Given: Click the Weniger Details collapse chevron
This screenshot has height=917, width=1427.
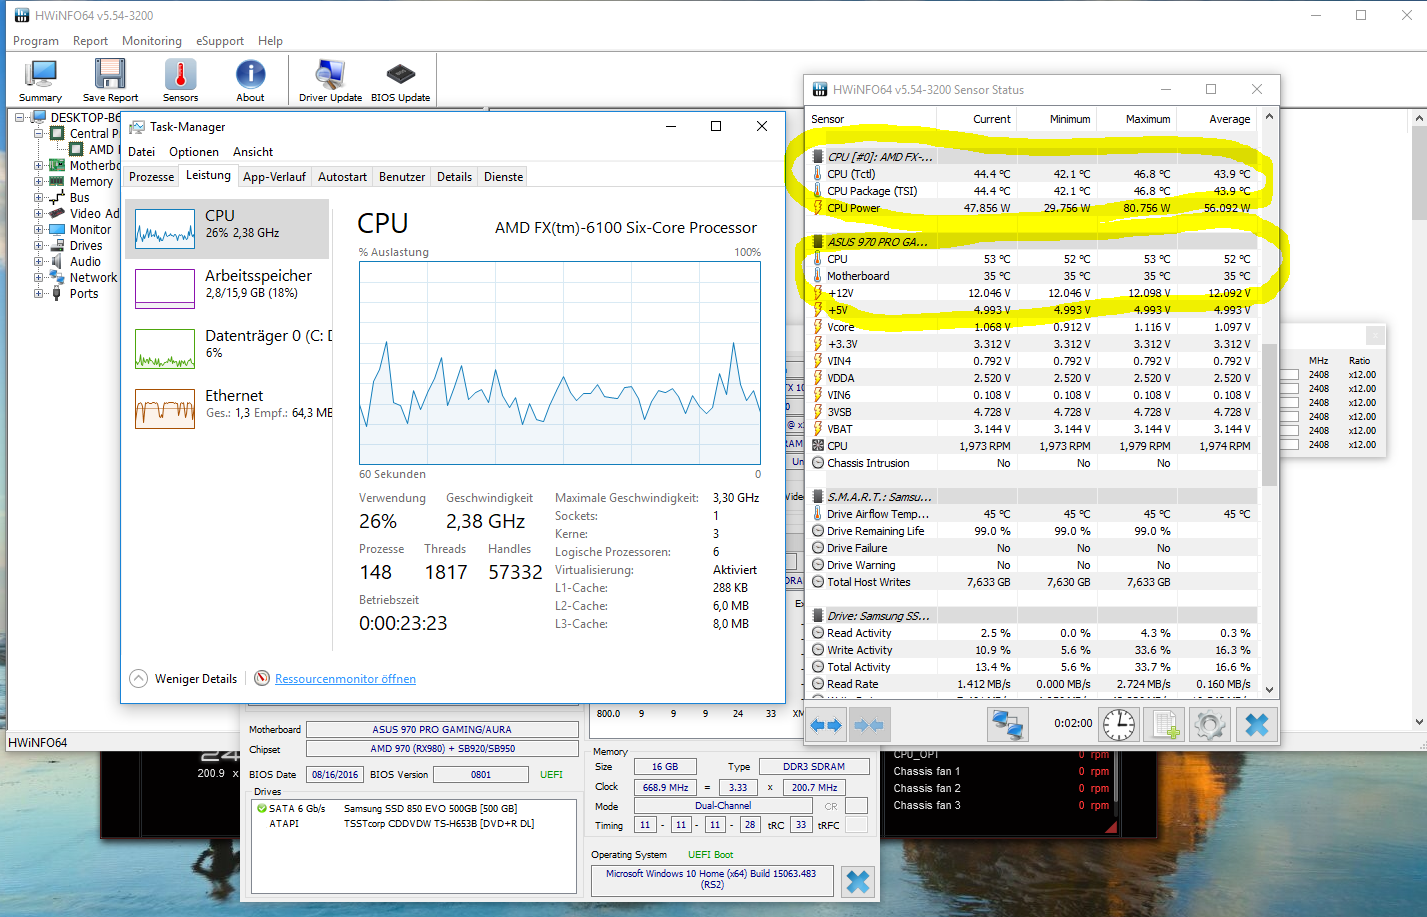Looking at the screenshot, I should (x=139, y=678).
